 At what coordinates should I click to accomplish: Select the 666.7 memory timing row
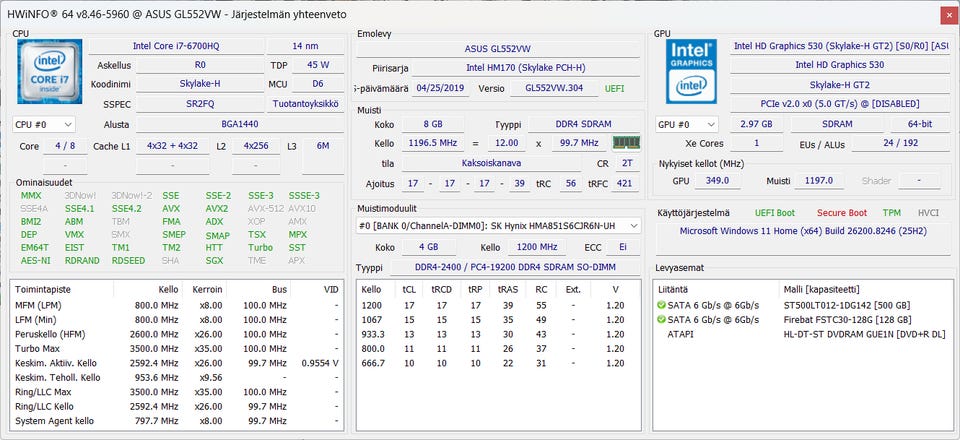pyautogui.click(x=498, y=364)
